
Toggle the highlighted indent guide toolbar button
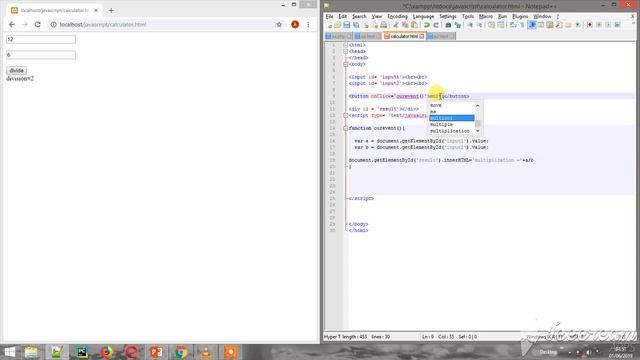pos(532,25)
